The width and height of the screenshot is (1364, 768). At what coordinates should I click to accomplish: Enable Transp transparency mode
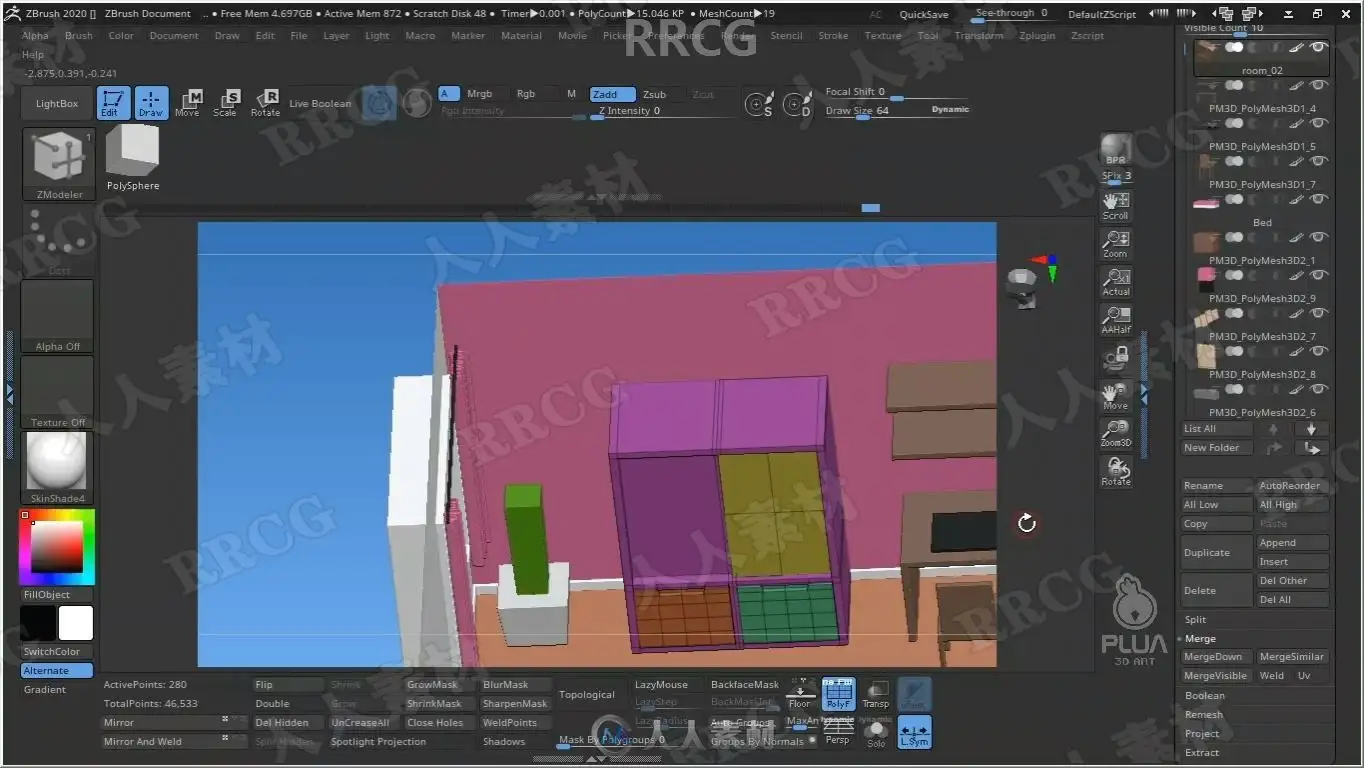click(876, 694)
